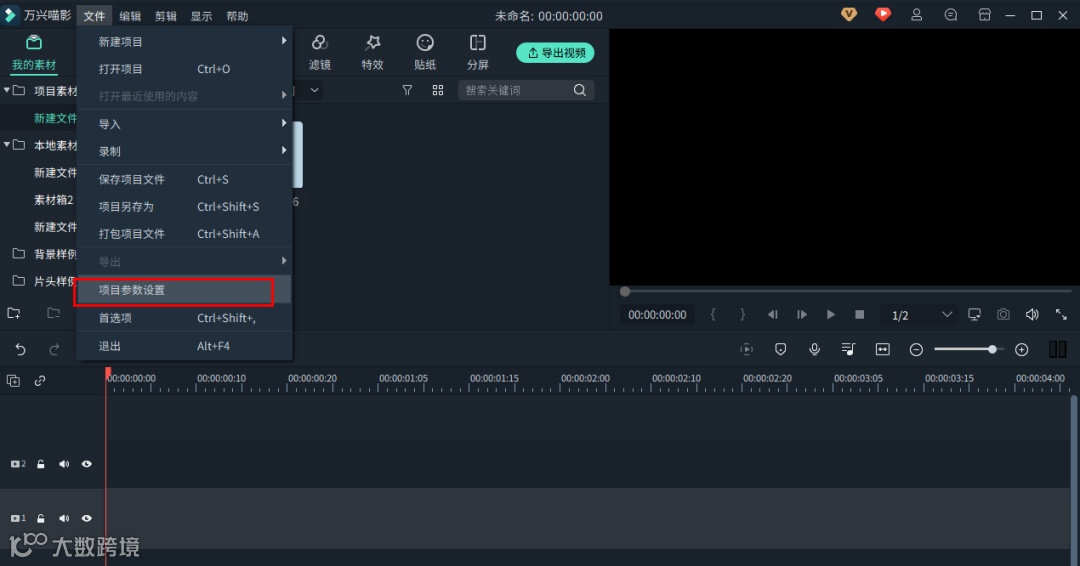
Task: Click the marker shield icon
Action: pyautogui.click(x=780, y=350)
